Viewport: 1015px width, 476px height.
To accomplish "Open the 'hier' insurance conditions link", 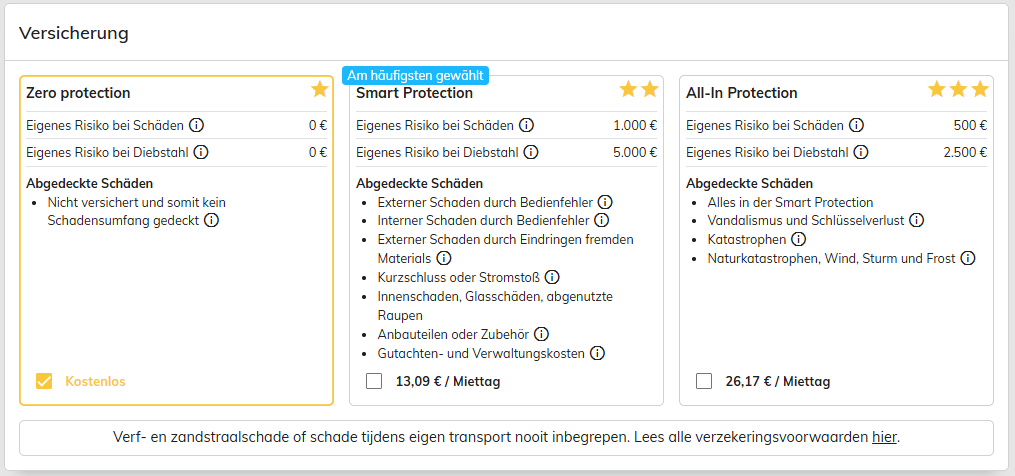I will (884, 436).
